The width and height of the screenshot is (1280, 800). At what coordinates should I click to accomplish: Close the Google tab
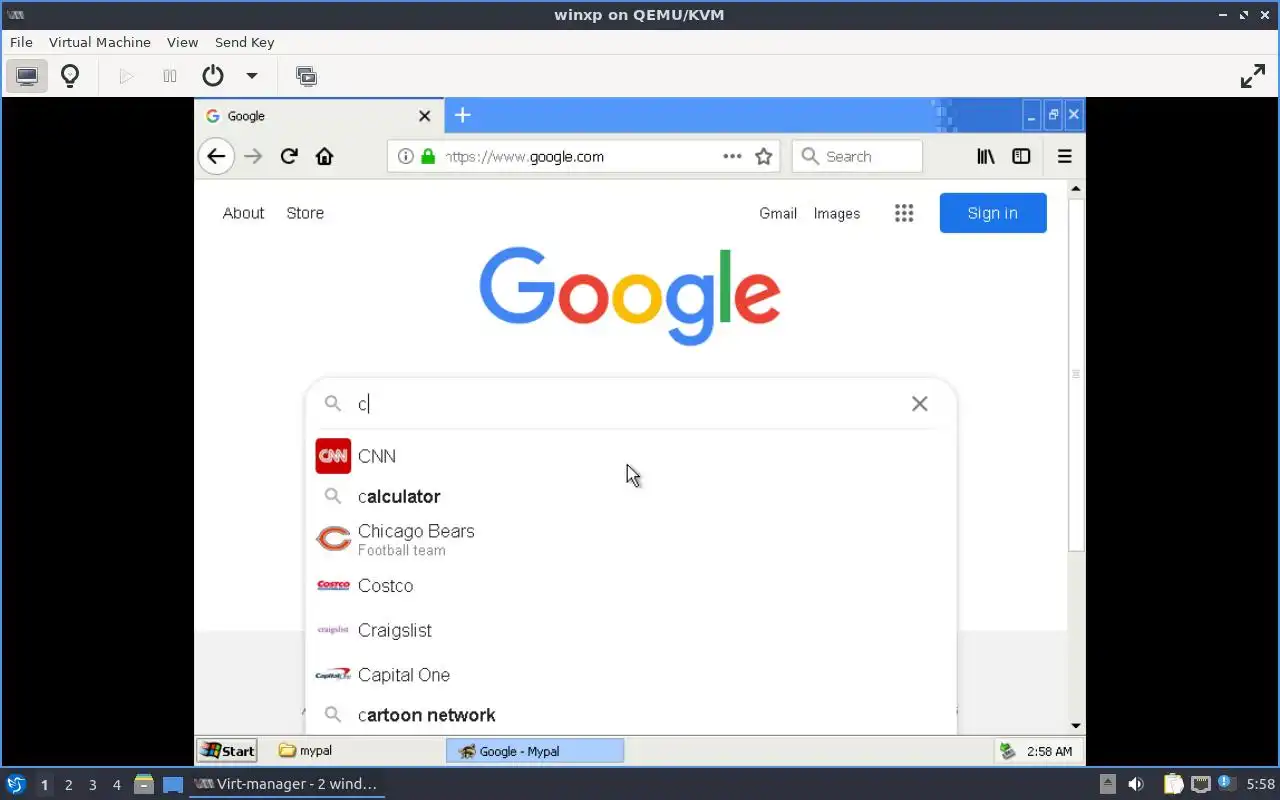pyautogui.click(x=424, y=116)
